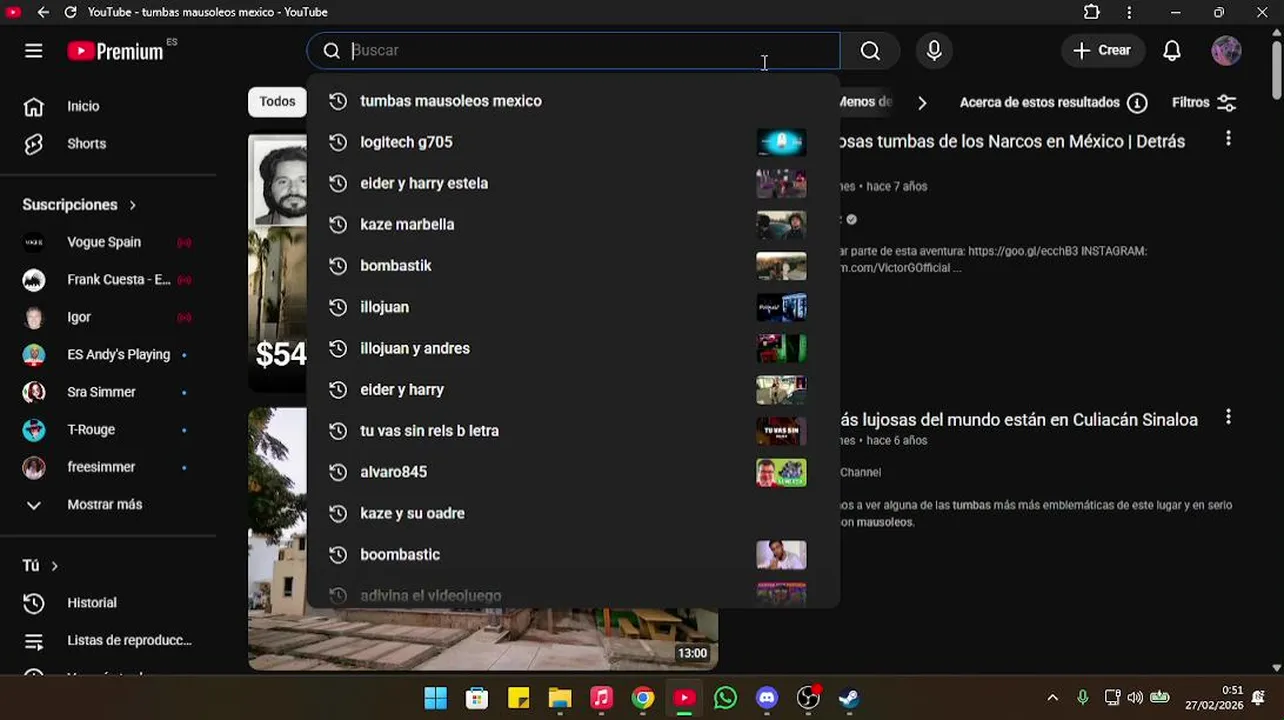Start voice search with microphone
1284x720 pixels.
pyautogui.click(x=934, y=51)
